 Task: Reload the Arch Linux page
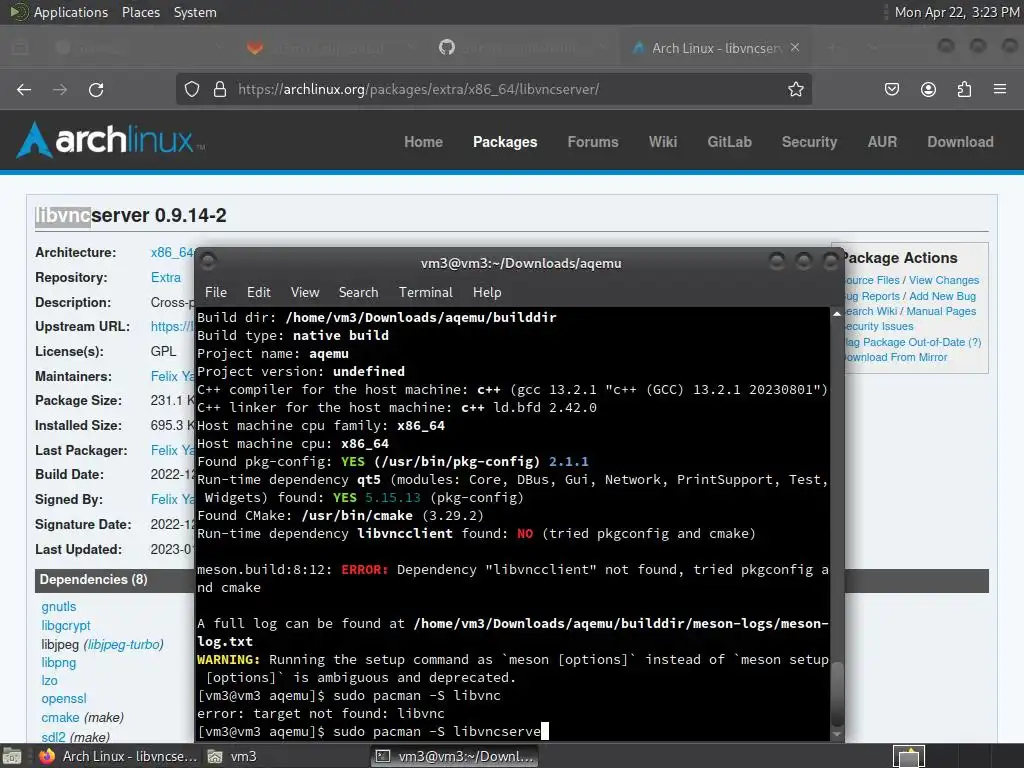[96, 89]
